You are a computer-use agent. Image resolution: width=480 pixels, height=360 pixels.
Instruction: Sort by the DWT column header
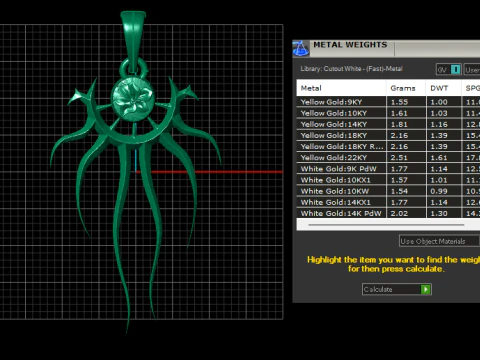tap(443, 88)
